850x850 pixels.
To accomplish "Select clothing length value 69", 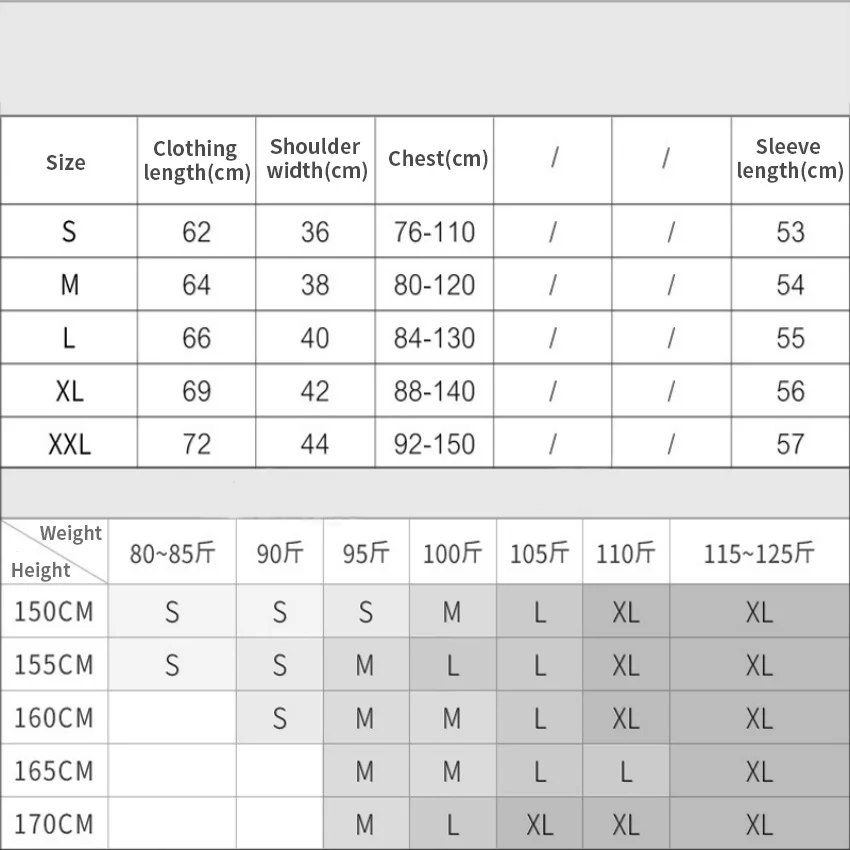I will click(x=196, y=391).
